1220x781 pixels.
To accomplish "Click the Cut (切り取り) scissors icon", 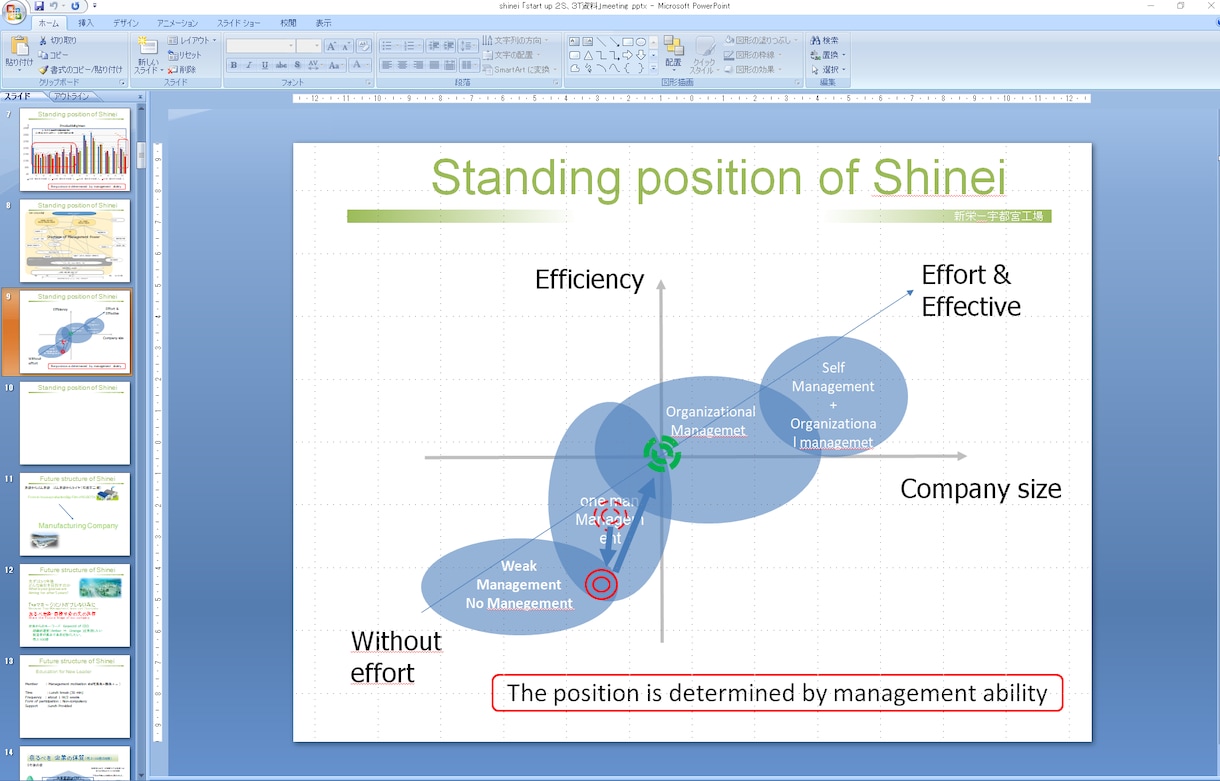I will pyautogui.click(x=43, y=41).
